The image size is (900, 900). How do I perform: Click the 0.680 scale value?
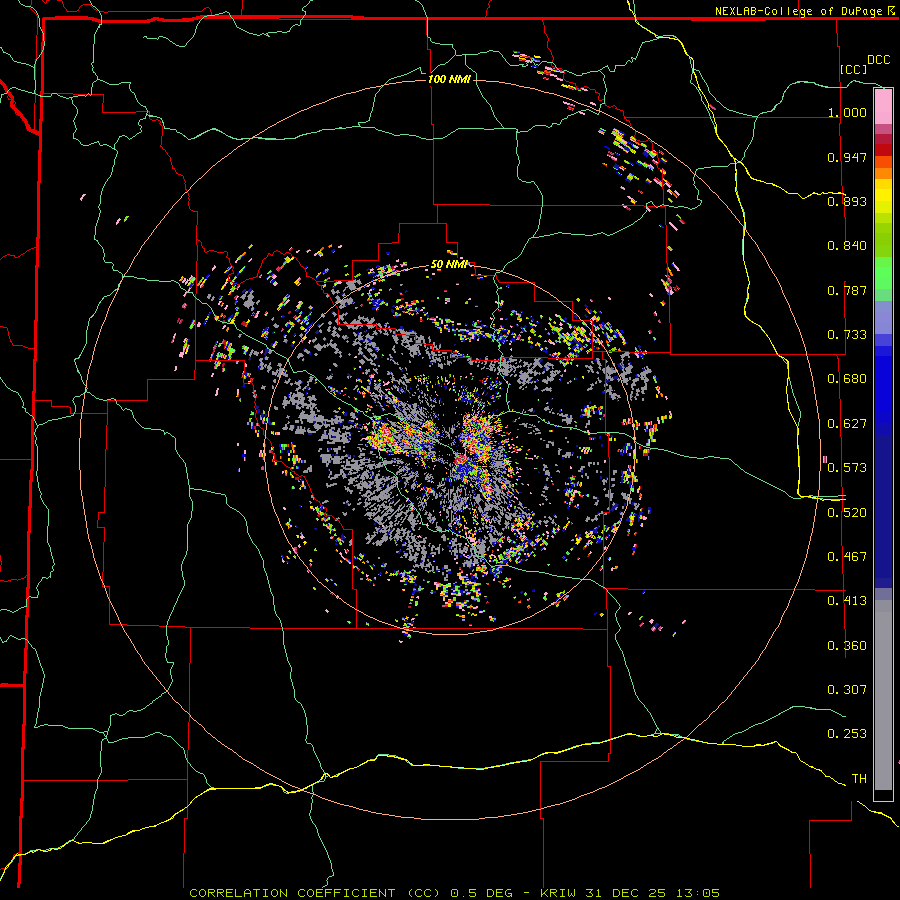tap(847, 379)
